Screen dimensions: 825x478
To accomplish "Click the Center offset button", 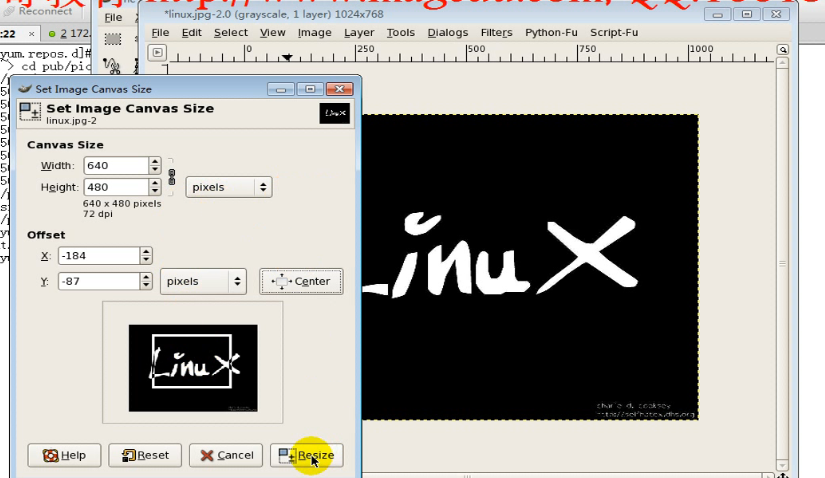I will pos(301,282).
